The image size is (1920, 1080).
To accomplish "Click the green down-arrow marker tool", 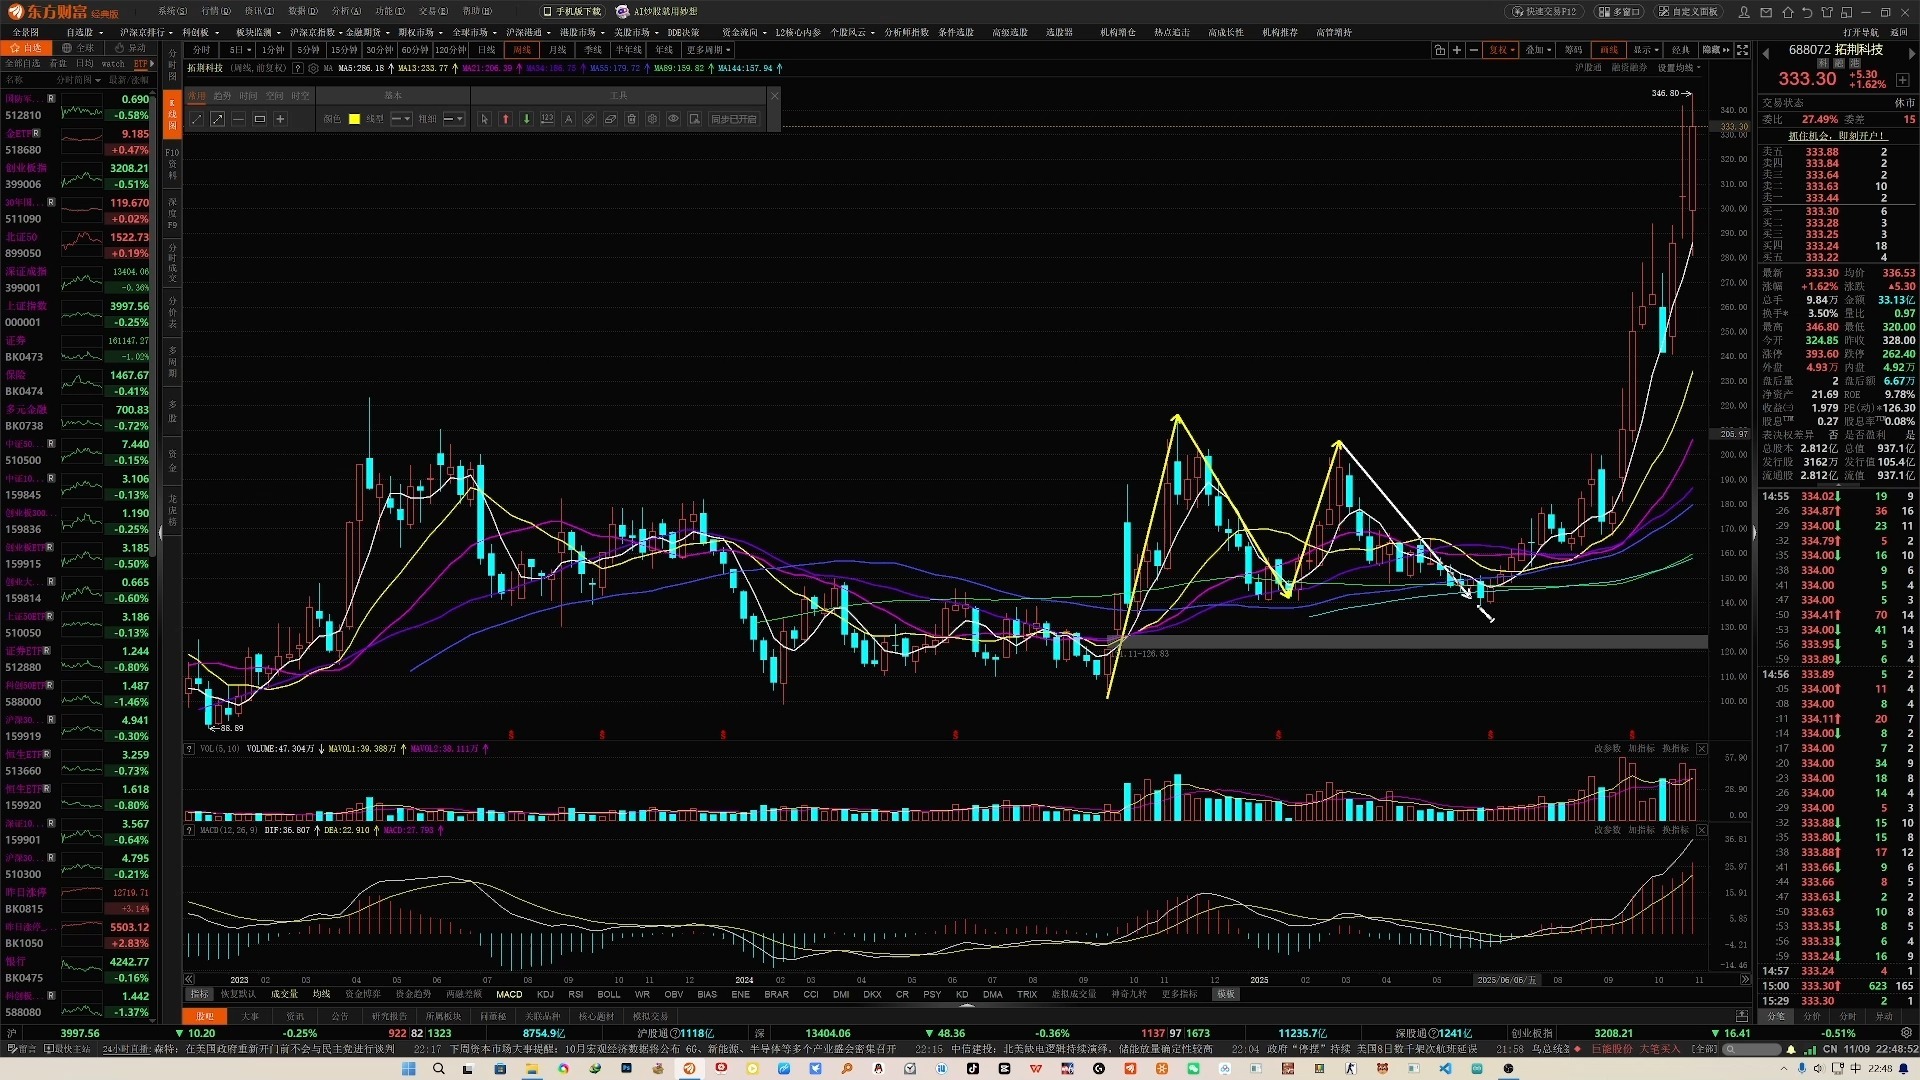I will pyautogui.click(x=526, y=119).
